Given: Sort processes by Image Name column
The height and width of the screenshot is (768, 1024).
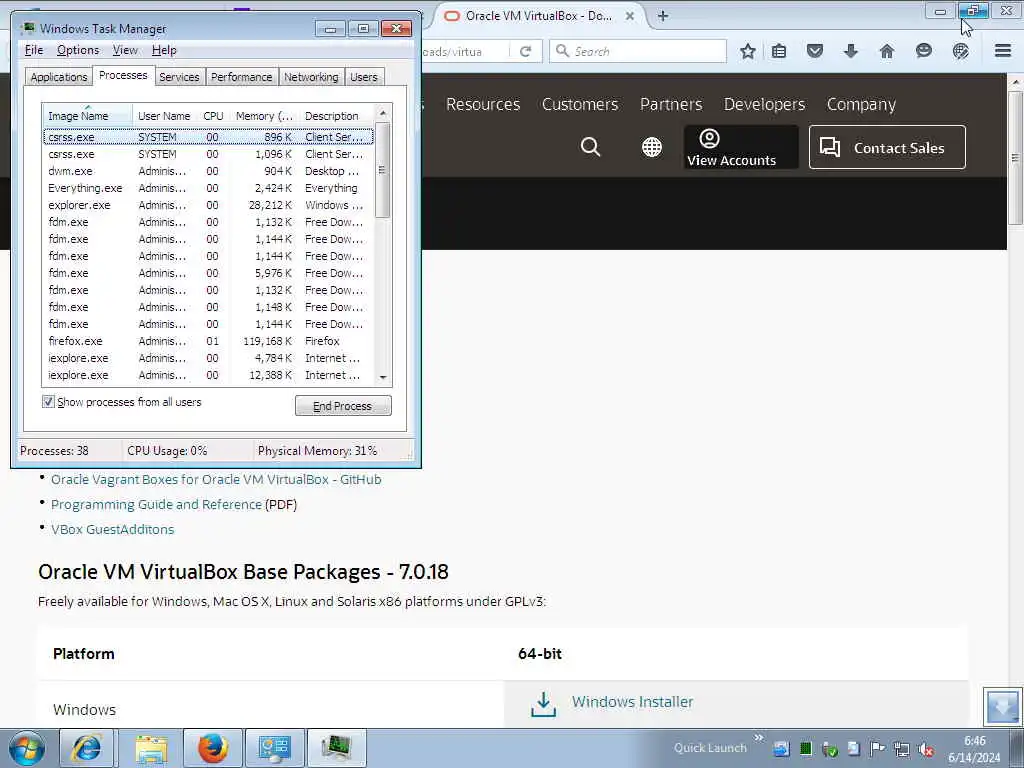Looking at the screenshot, I should (x=87, y=116).
